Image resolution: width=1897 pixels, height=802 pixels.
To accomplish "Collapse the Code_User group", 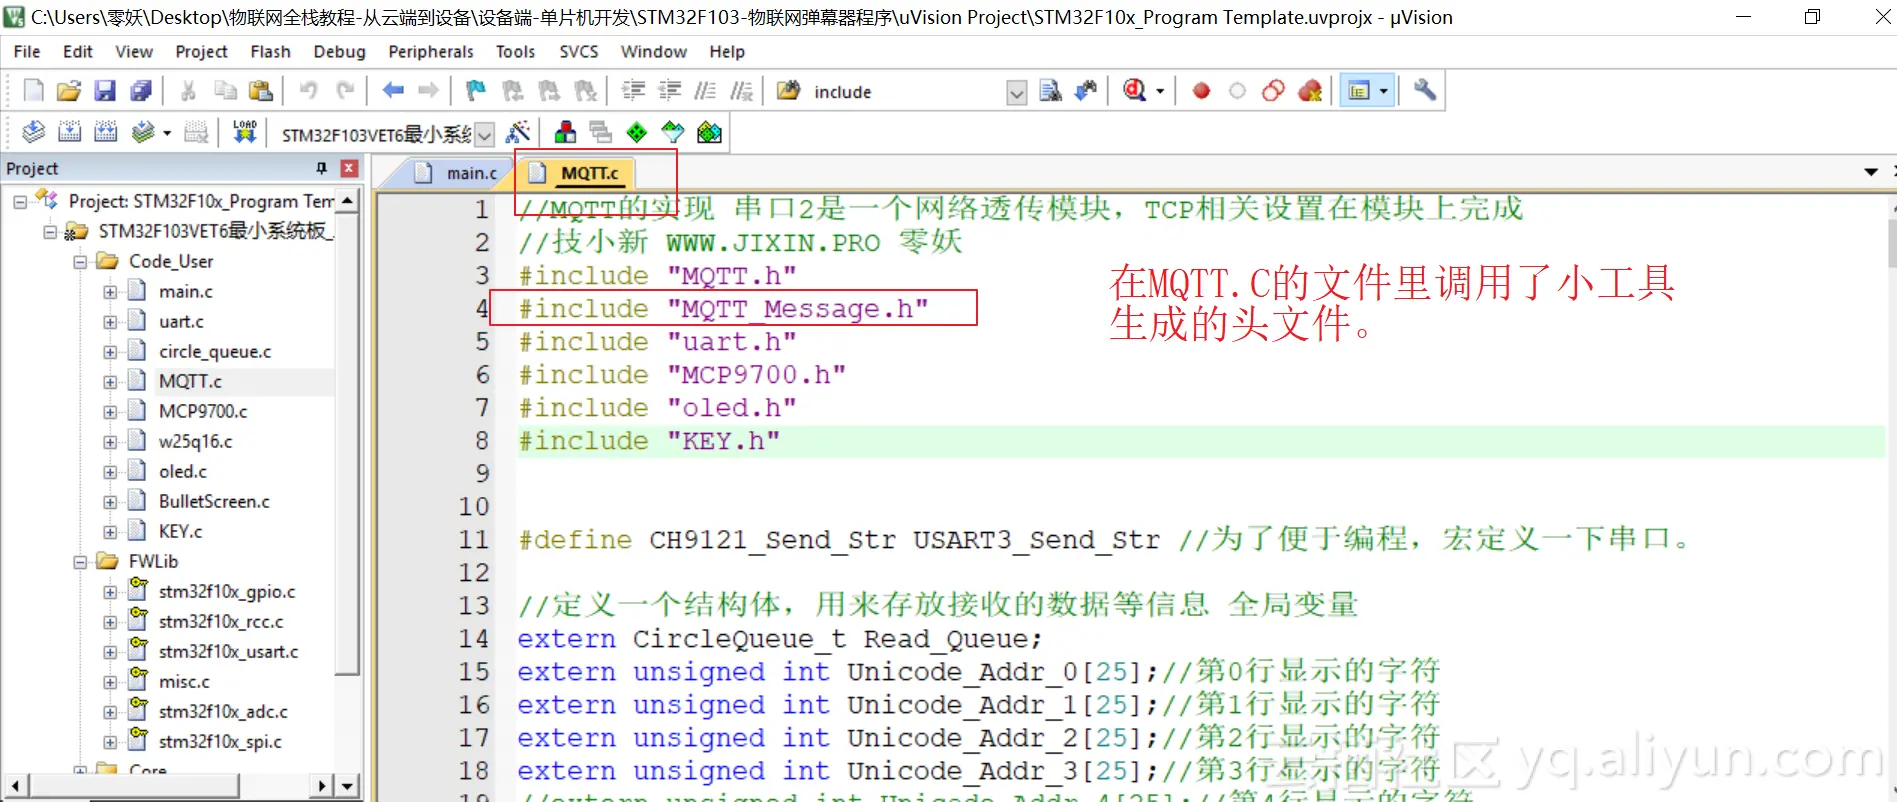I will pos(80,262).
